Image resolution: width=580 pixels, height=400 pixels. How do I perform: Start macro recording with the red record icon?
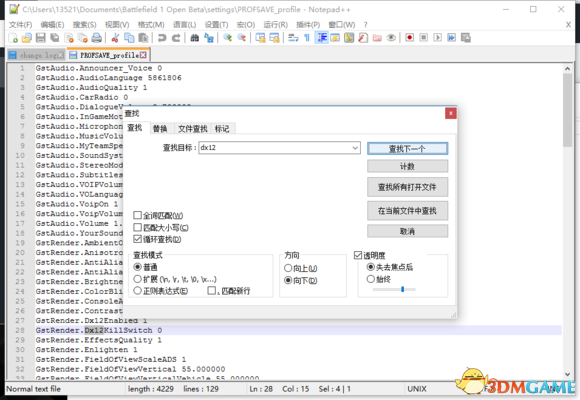pyautogui.click(x=409, y=38)
